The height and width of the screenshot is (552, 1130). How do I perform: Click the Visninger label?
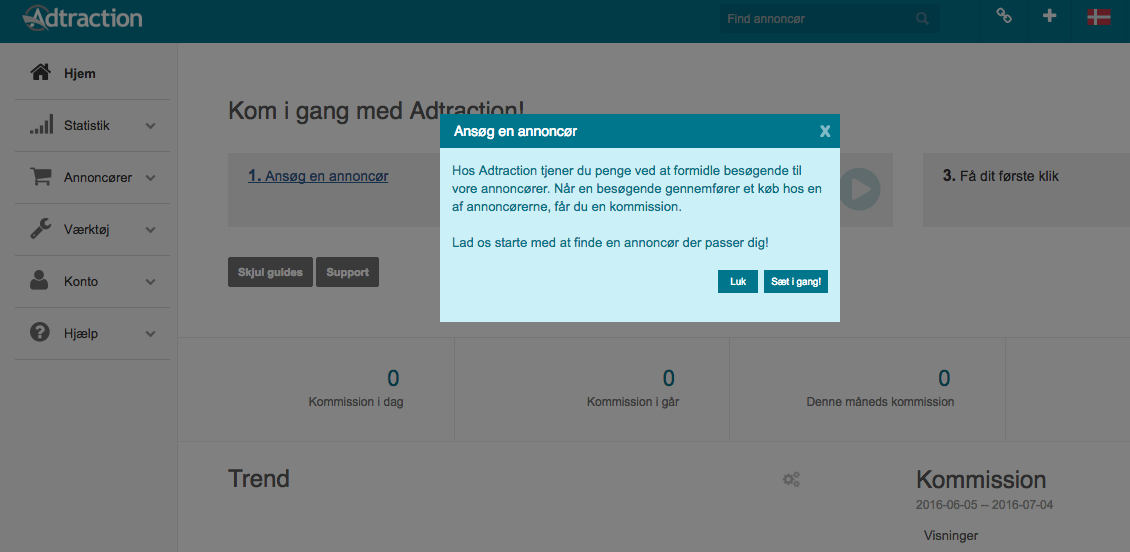pyautogui.click(x=951, y=535)
